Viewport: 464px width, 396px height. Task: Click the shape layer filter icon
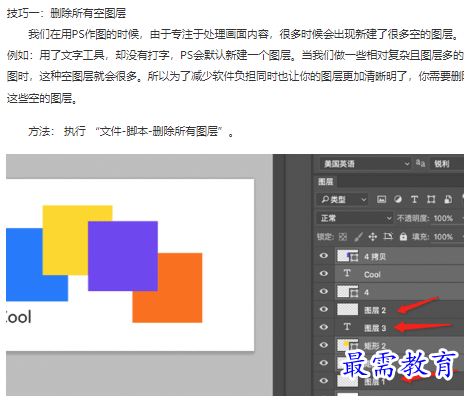[x=431, y=199]
